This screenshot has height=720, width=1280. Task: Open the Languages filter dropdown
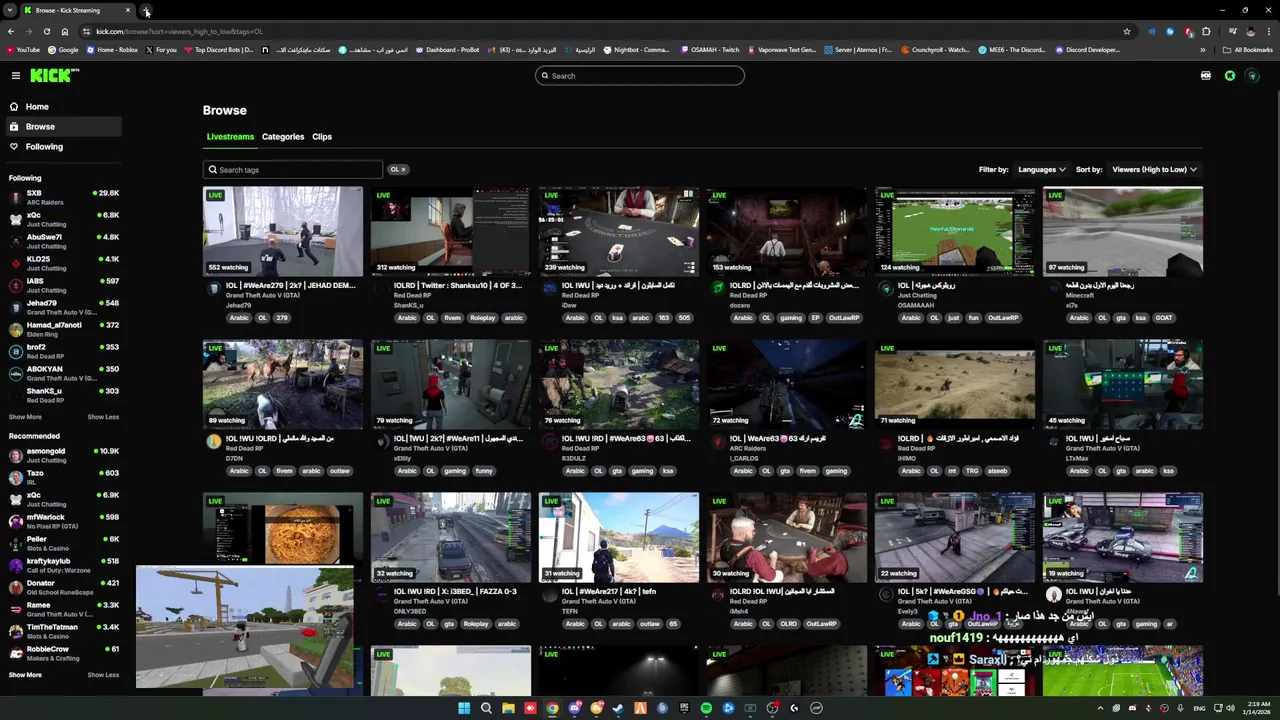pyautogui.click(x=1041, y=169)
